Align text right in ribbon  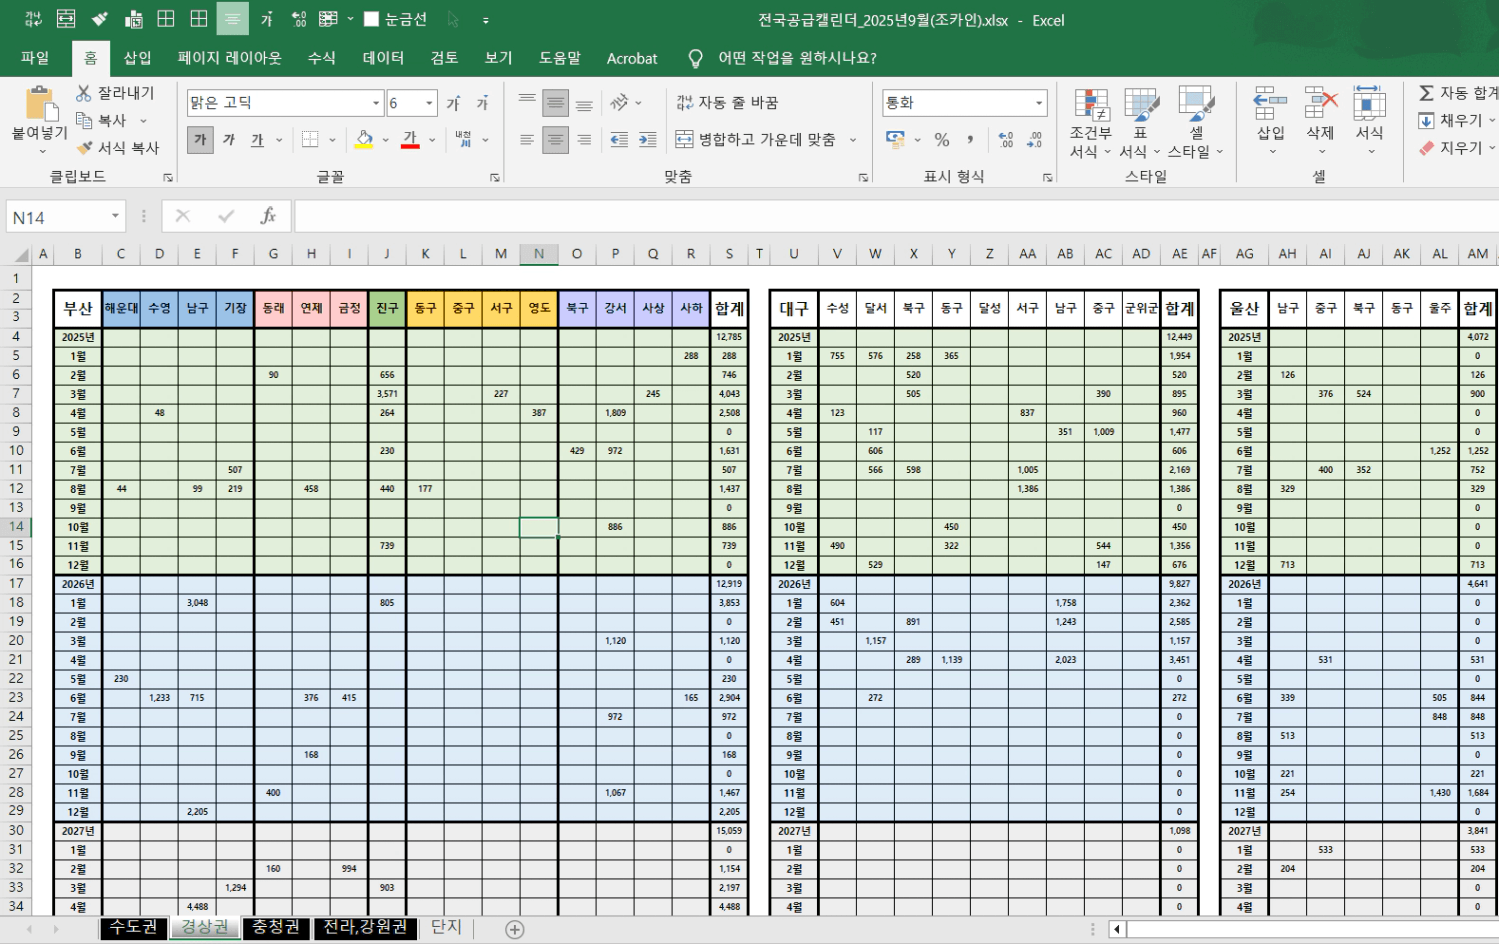point(584,140)
